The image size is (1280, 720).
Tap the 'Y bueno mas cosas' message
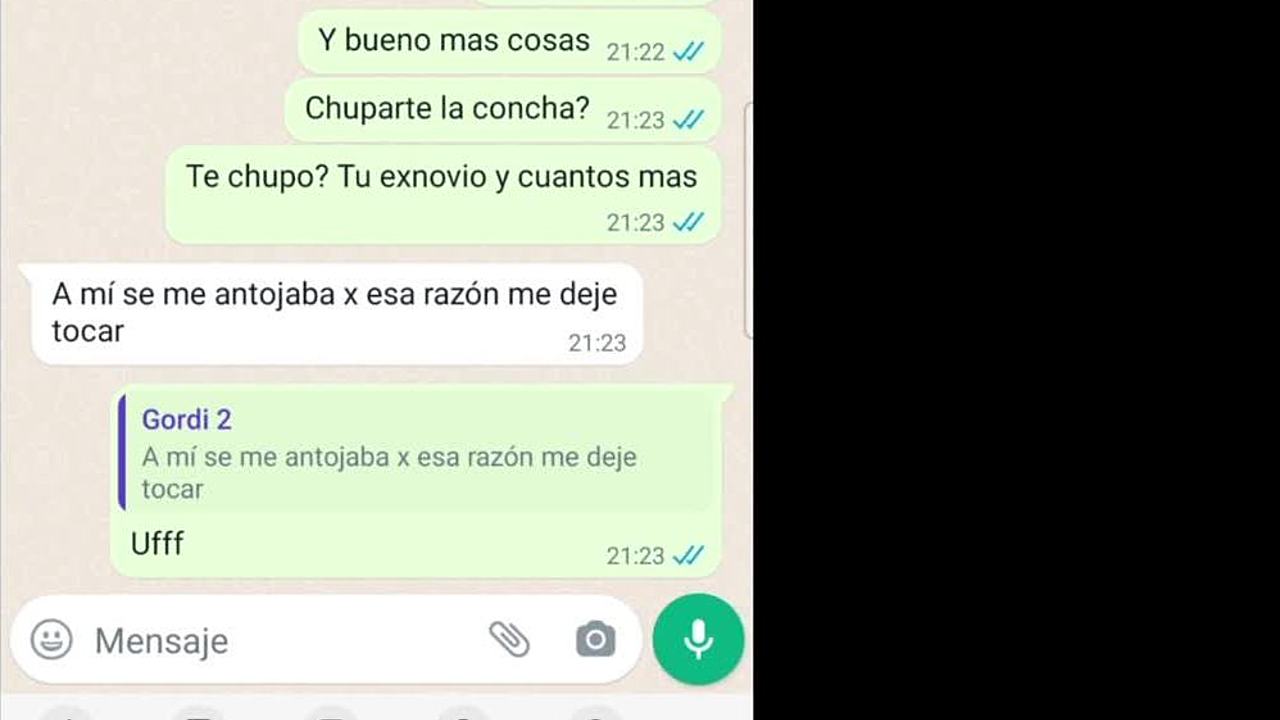510,42
